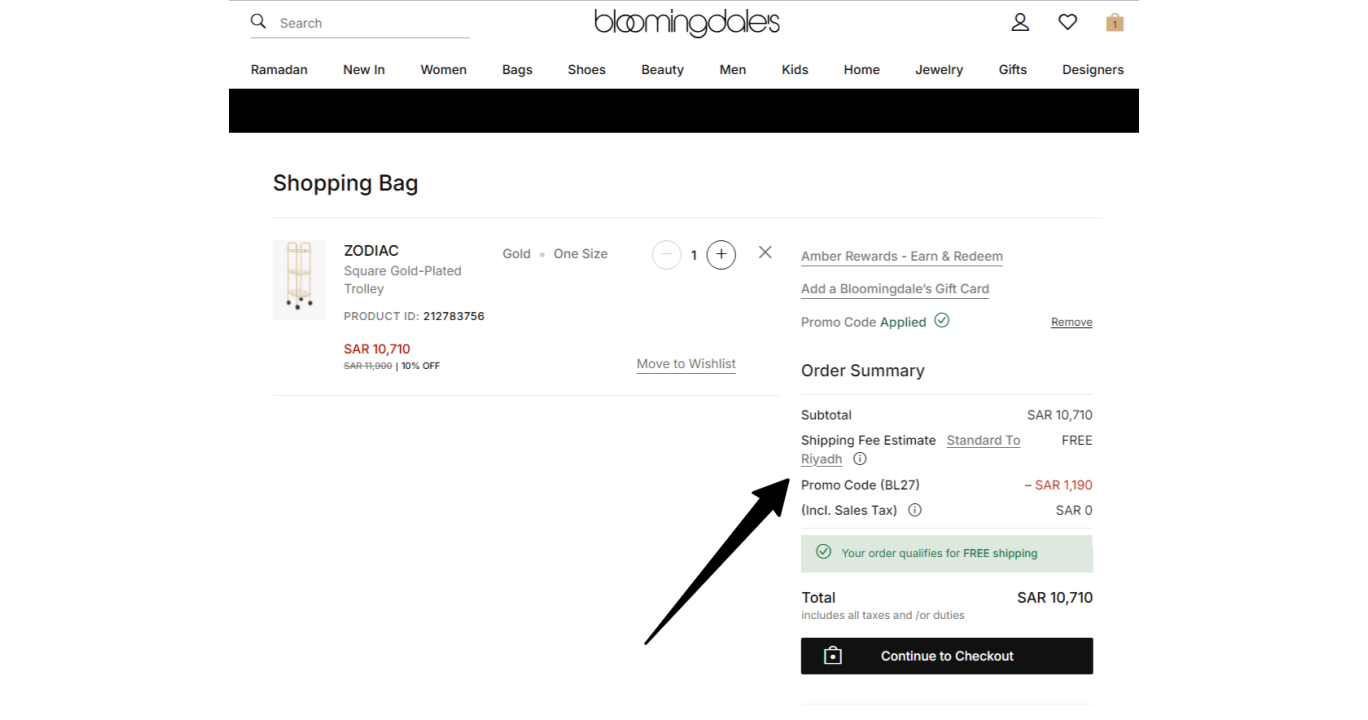
Task: Open the Gifts menu
Action: [1013, 70]
